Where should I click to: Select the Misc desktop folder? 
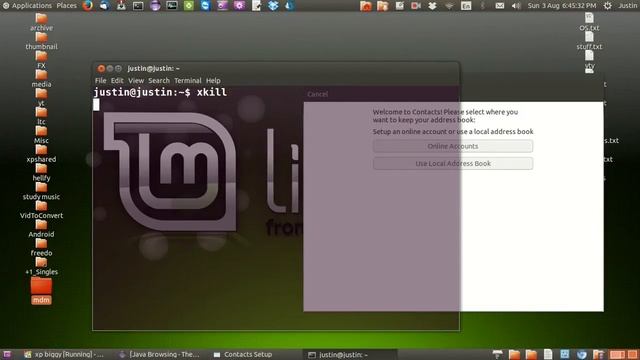point(41,135)
